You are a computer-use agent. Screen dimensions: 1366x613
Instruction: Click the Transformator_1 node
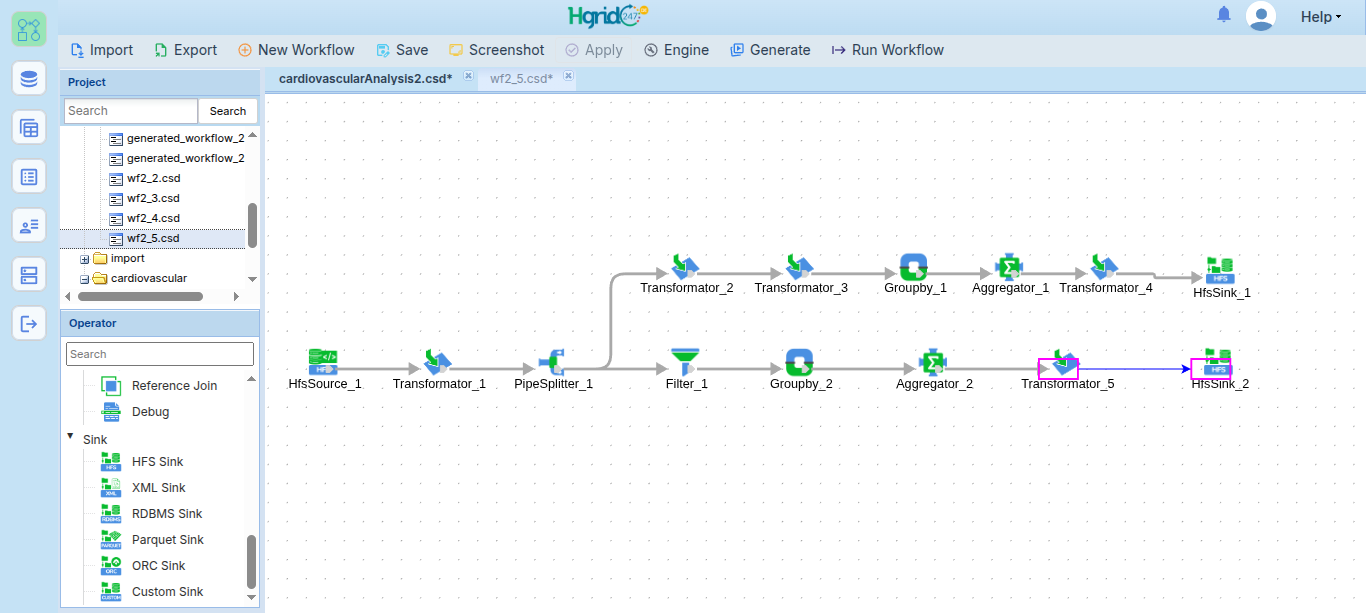click(438, 361)
